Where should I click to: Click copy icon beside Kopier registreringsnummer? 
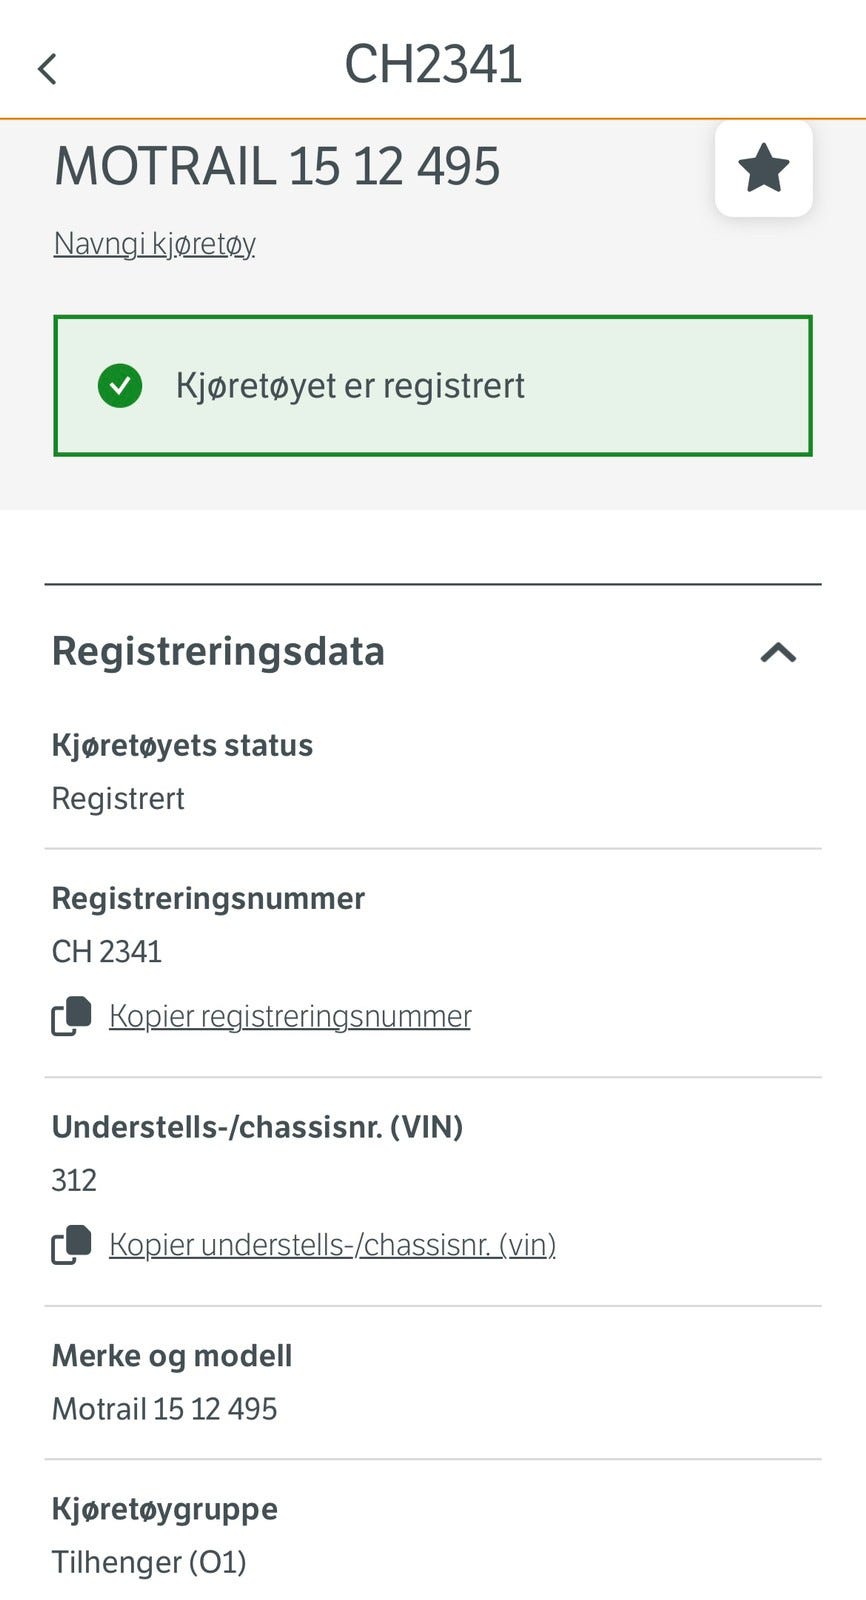(x=71, y=1016)
